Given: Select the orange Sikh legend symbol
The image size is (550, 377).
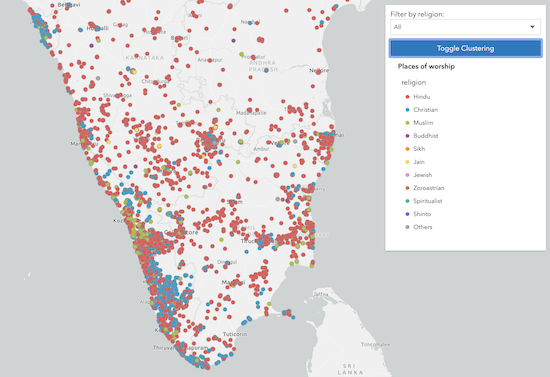Looking at the screenshot, I should (x=407, y=149).
